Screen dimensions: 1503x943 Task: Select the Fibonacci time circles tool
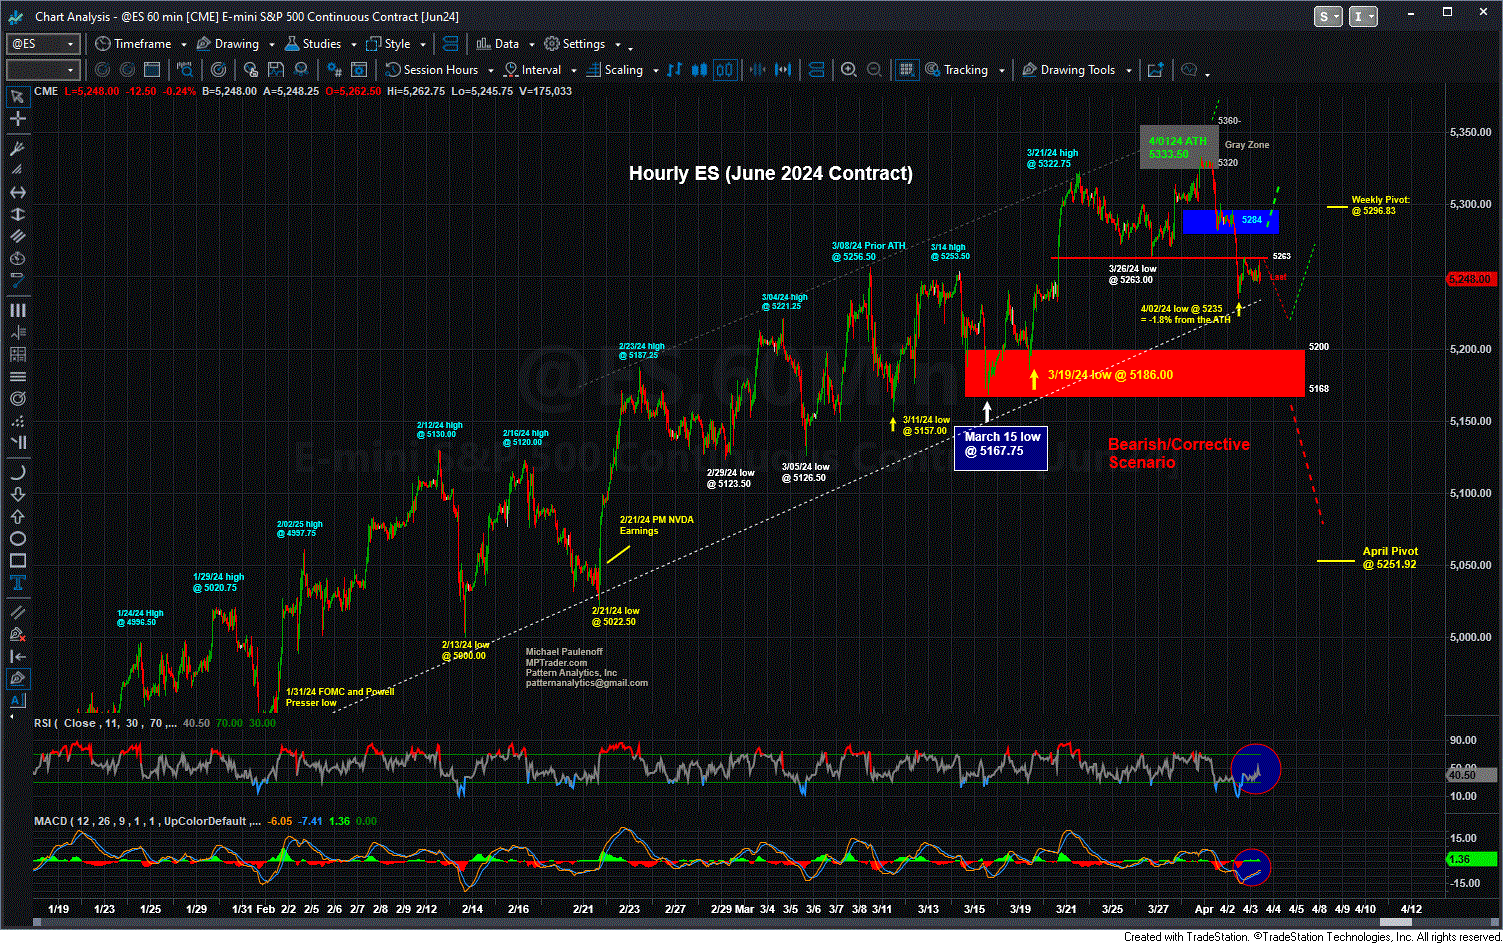pos(17,258)
